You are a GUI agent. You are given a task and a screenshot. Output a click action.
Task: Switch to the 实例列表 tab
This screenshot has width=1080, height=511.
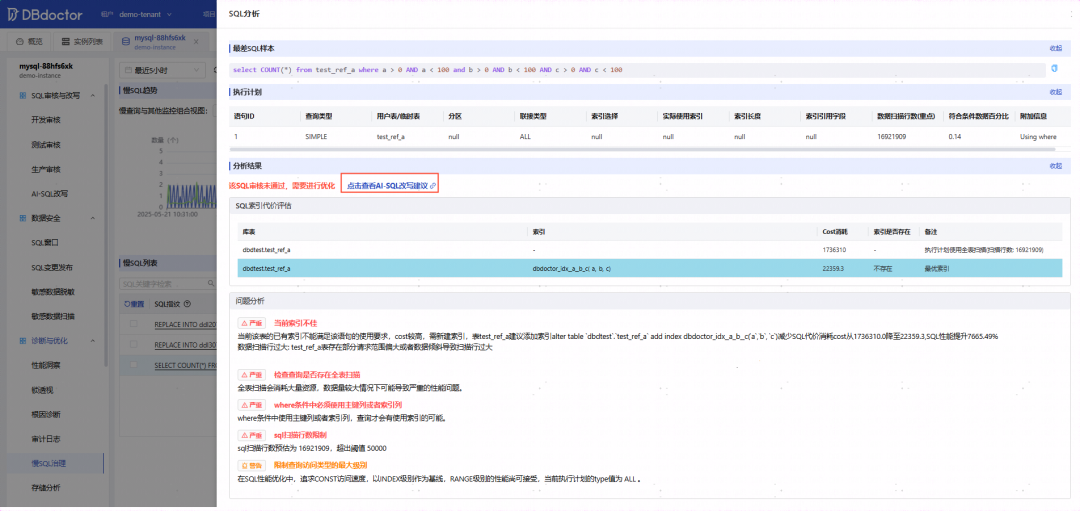pos(82,42)
